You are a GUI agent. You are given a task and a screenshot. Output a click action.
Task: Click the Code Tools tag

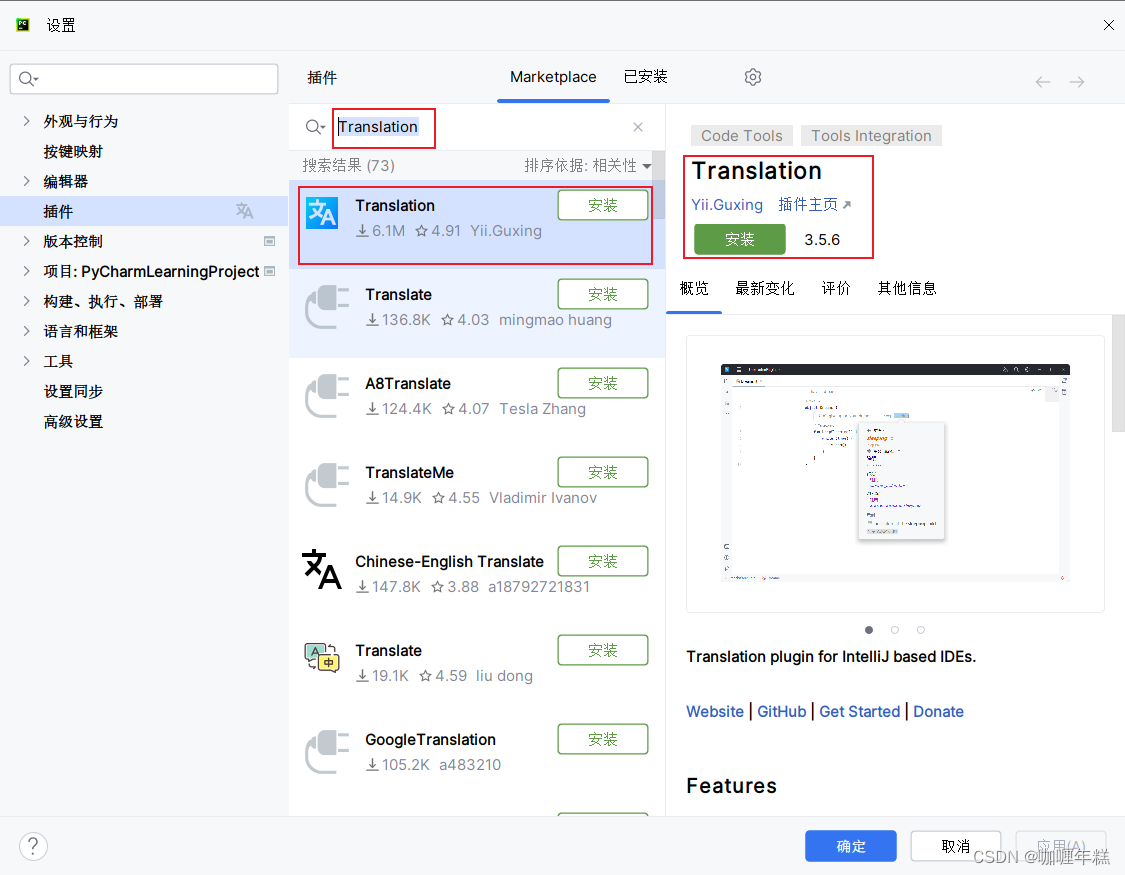pyautogui.click(x=742, y=136)
